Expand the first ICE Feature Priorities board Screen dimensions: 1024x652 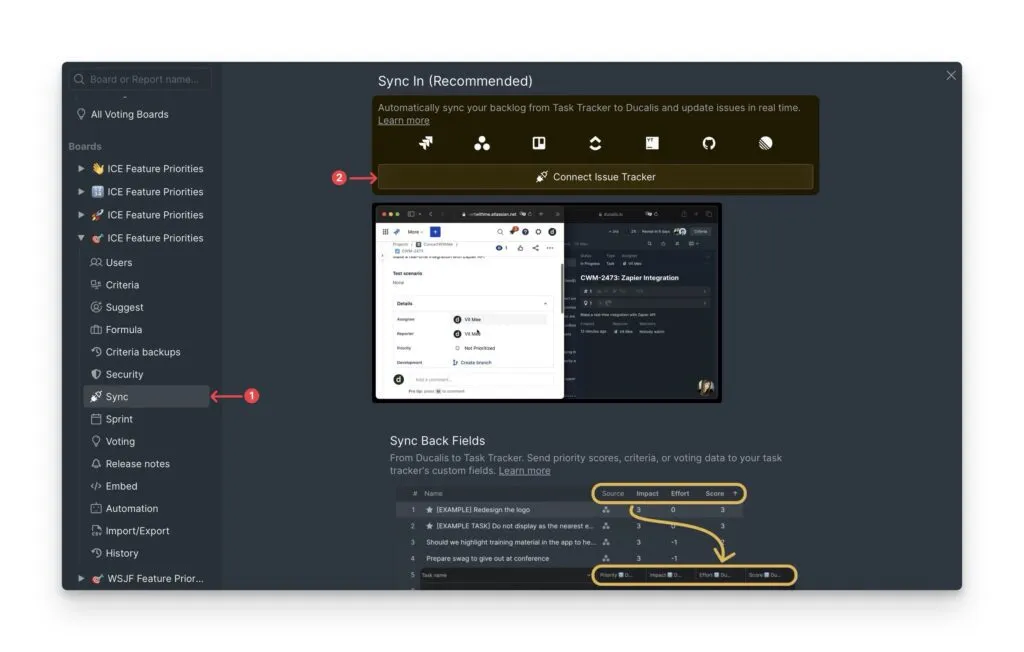tap(81, 169)
